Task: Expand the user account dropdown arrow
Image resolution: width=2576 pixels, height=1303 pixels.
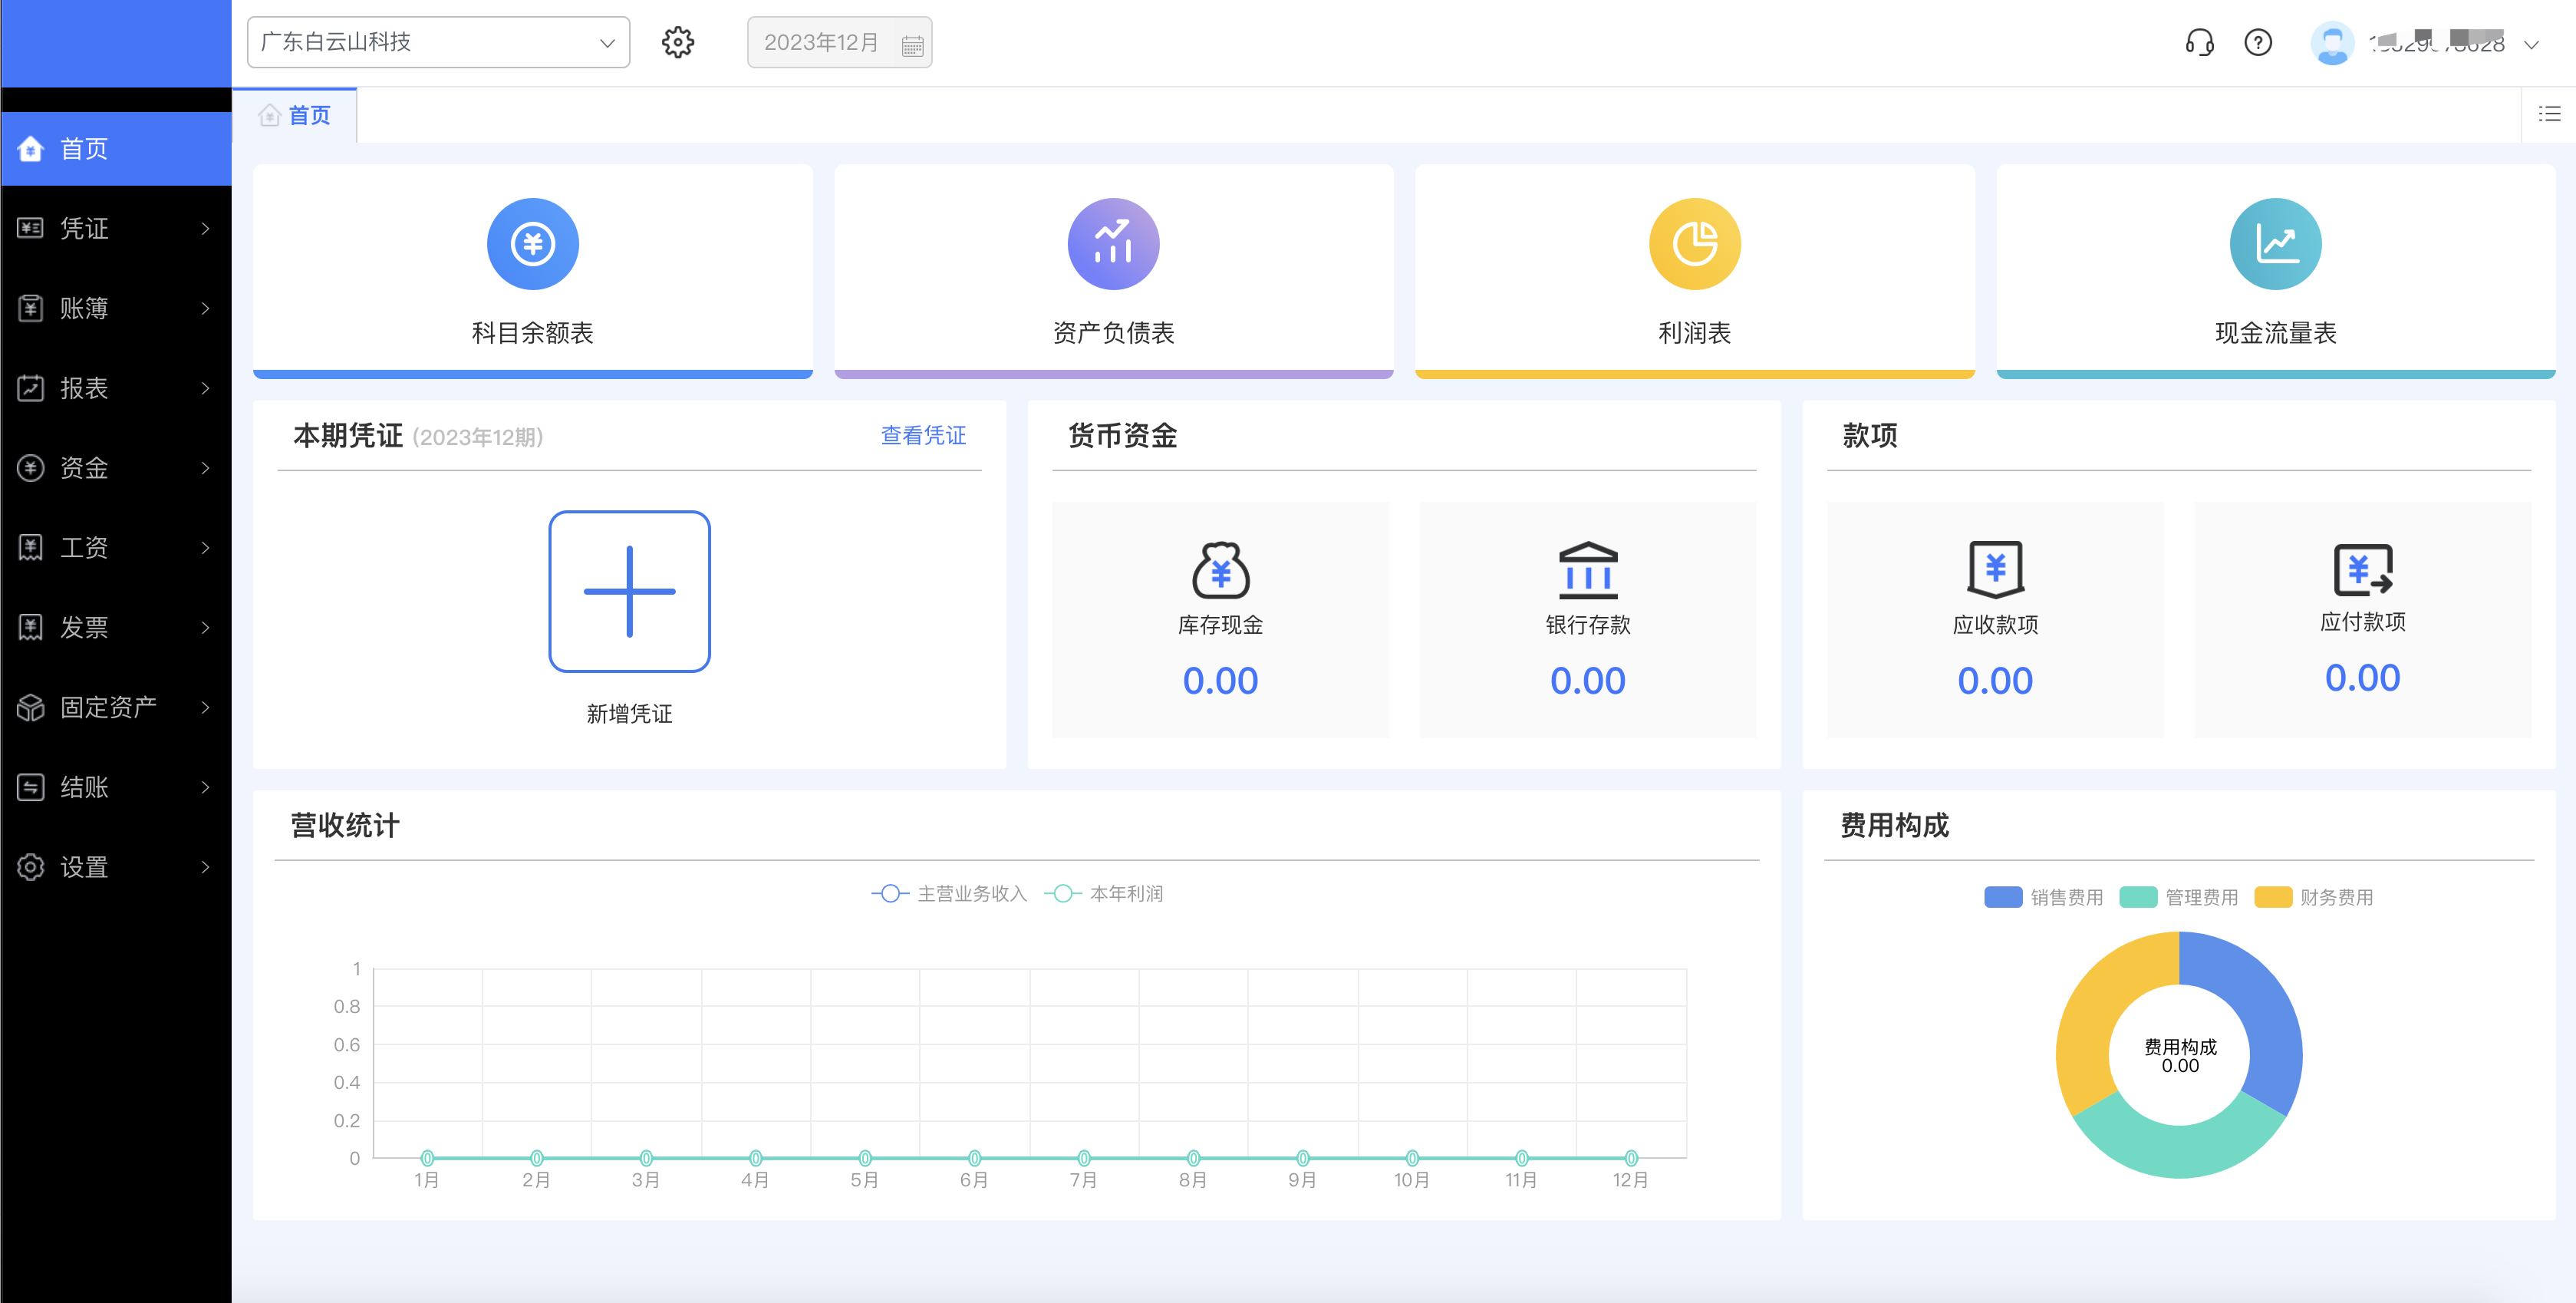Action: pos(2531,44)
